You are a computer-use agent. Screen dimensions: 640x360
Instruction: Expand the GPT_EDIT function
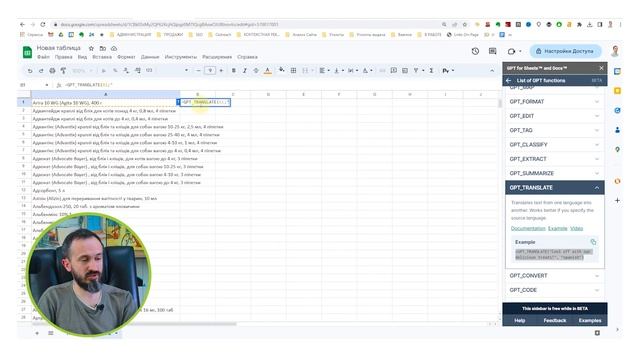click(555, 116)
